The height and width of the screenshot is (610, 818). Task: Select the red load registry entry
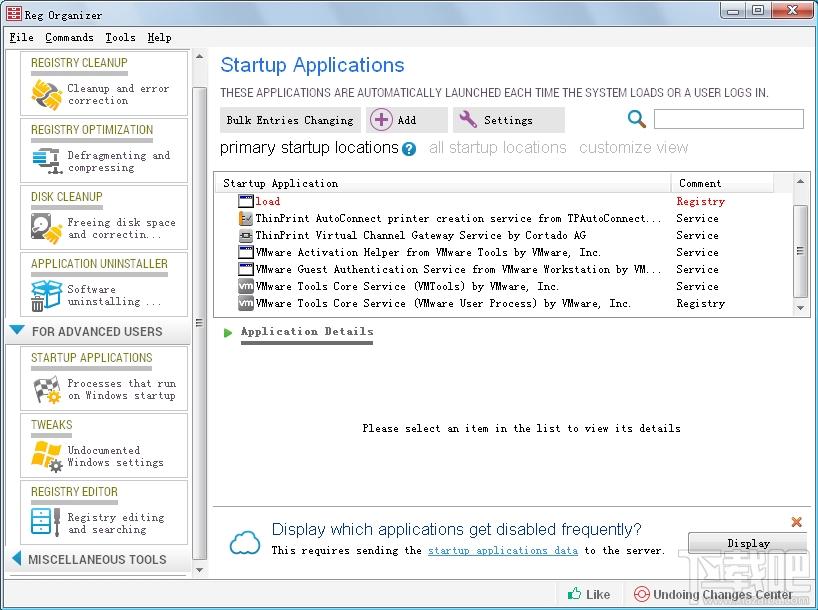tap(267, 201)
